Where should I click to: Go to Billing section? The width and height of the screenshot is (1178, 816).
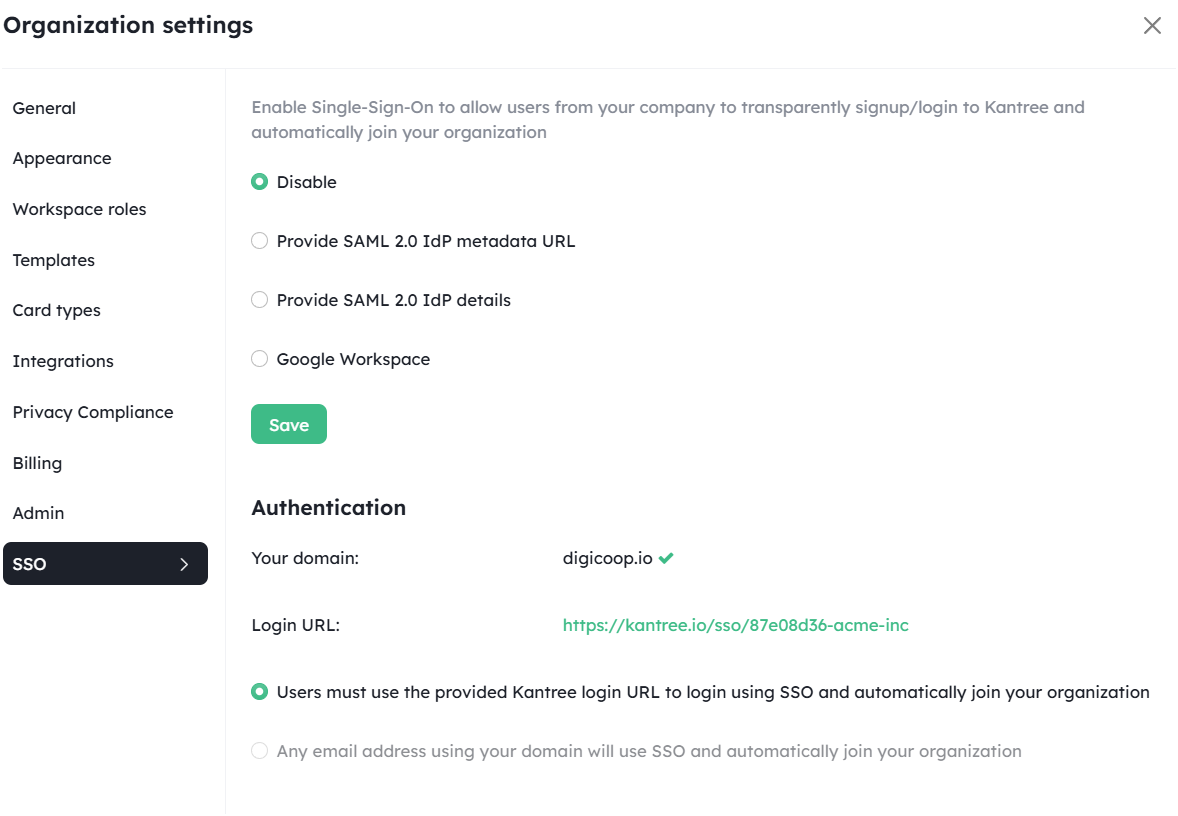[x=37, y=463]
